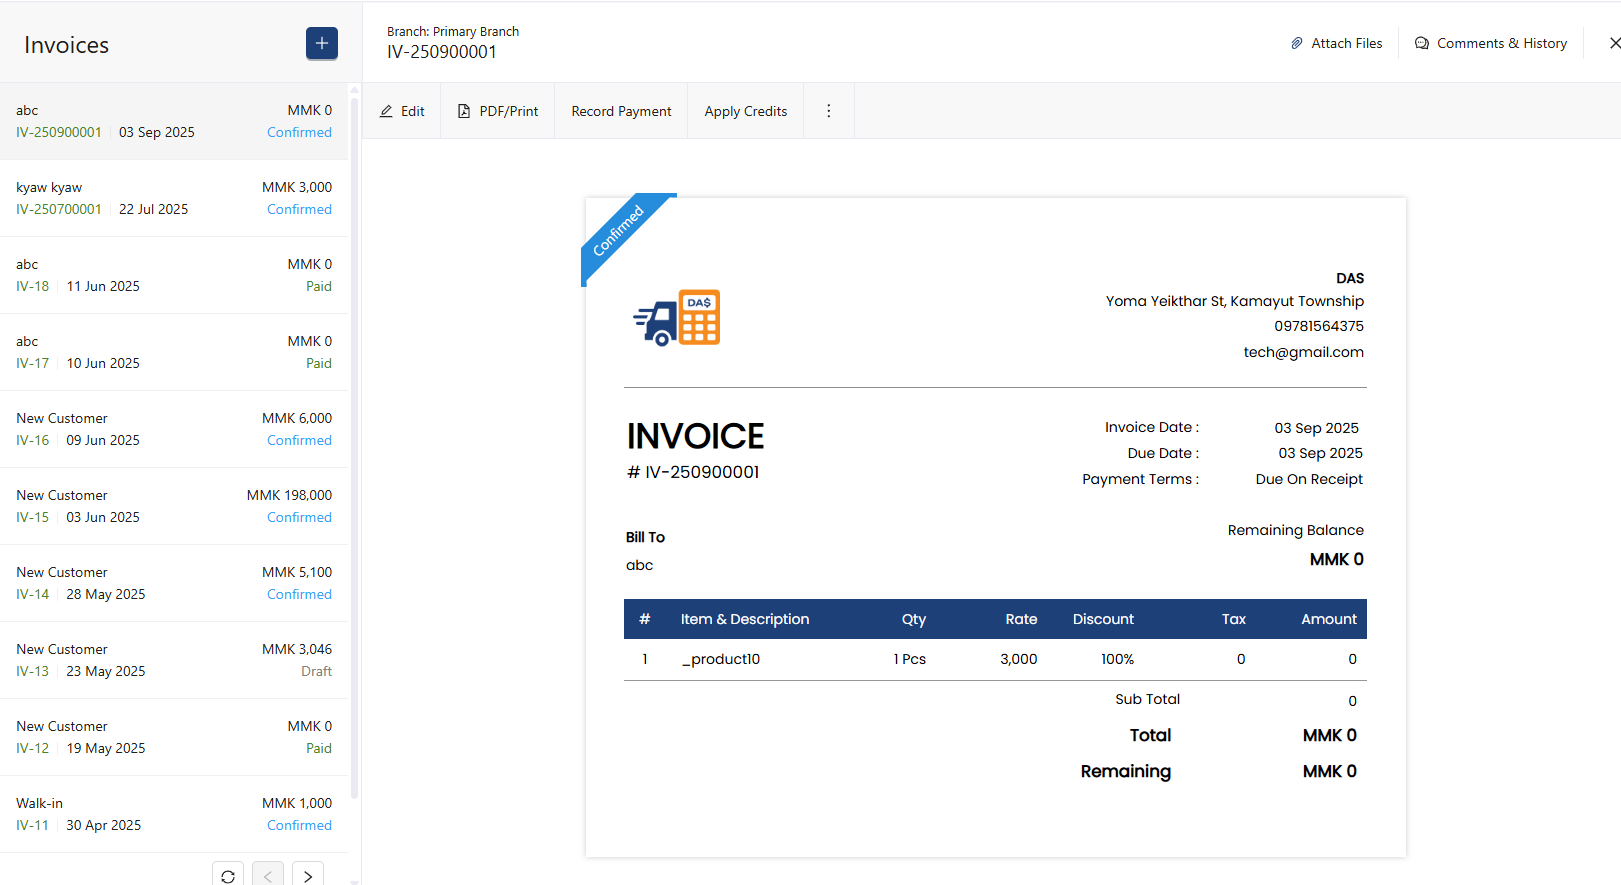Click the tech@gmail.com email

coord(1303,352)
